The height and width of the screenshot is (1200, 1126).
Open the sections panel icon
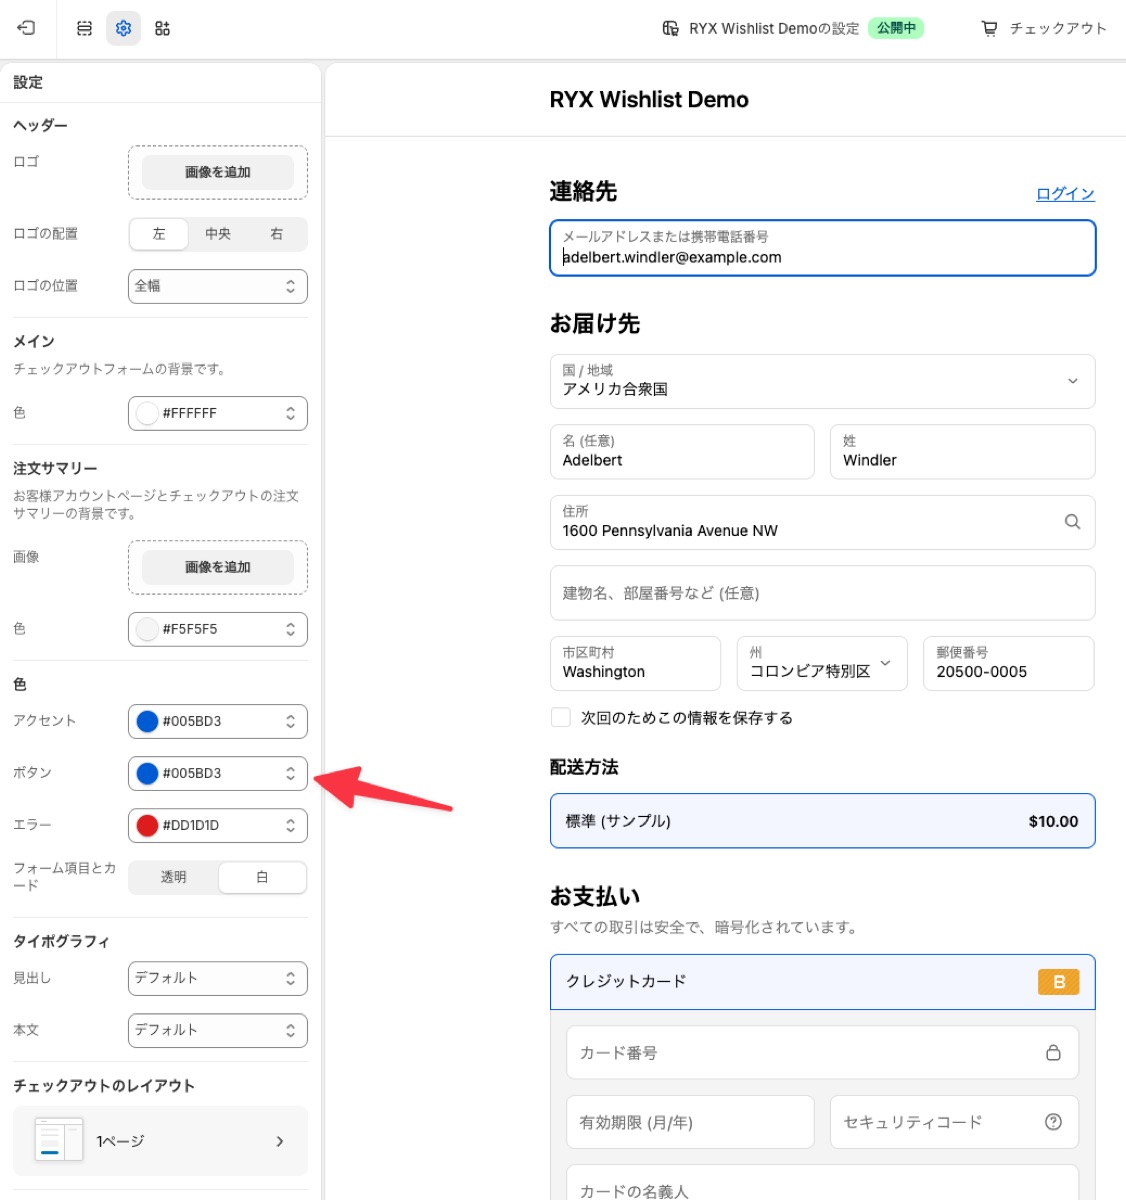(x=85, y=28)
